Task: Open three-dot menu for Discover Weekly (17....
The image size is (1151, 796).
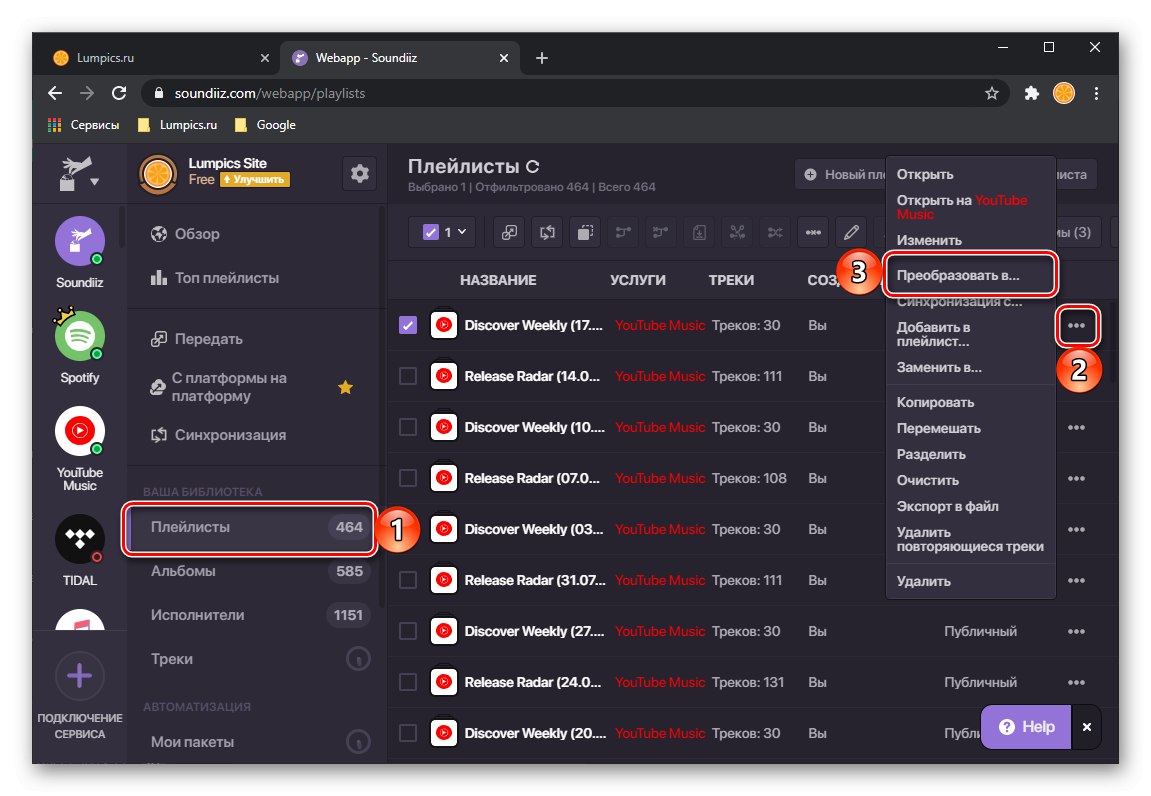Action: [1077, 325]
